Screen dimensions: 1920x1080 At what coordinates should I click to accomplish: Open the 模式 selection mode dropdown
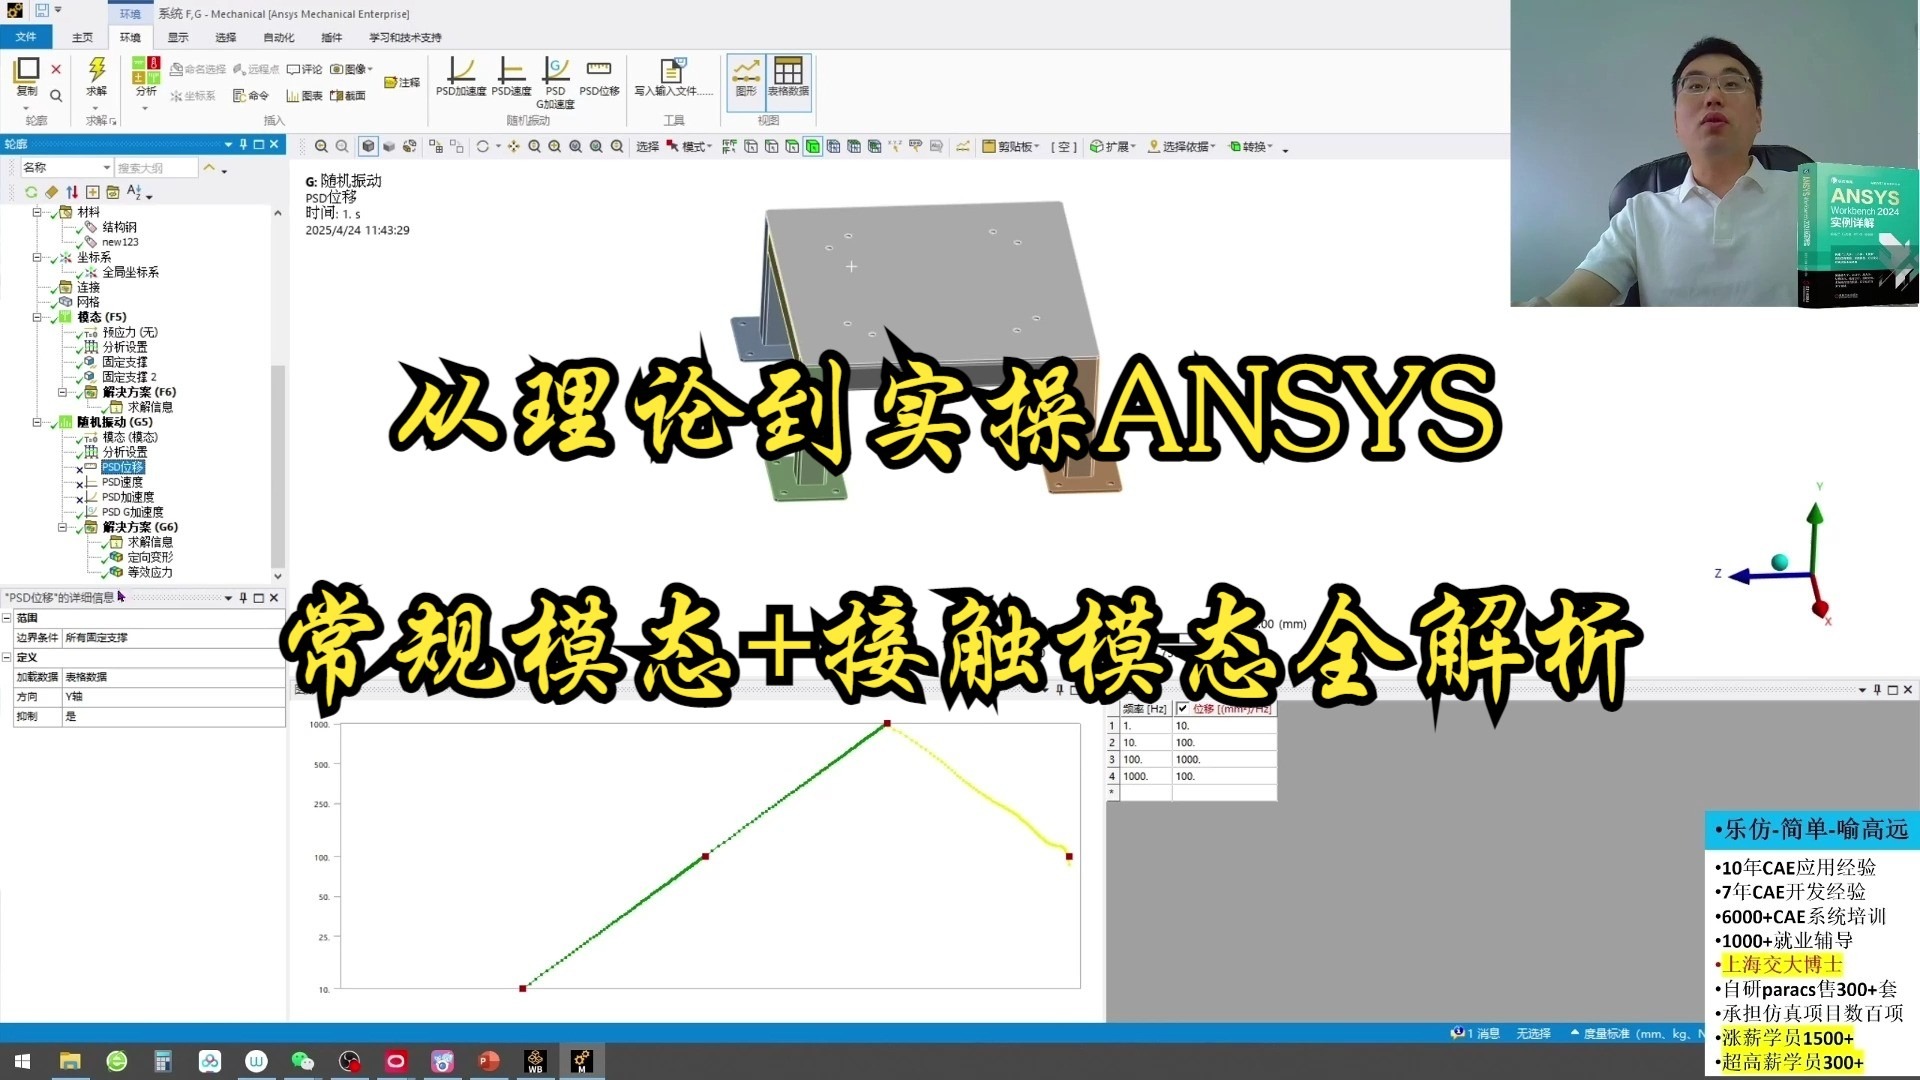689,147
